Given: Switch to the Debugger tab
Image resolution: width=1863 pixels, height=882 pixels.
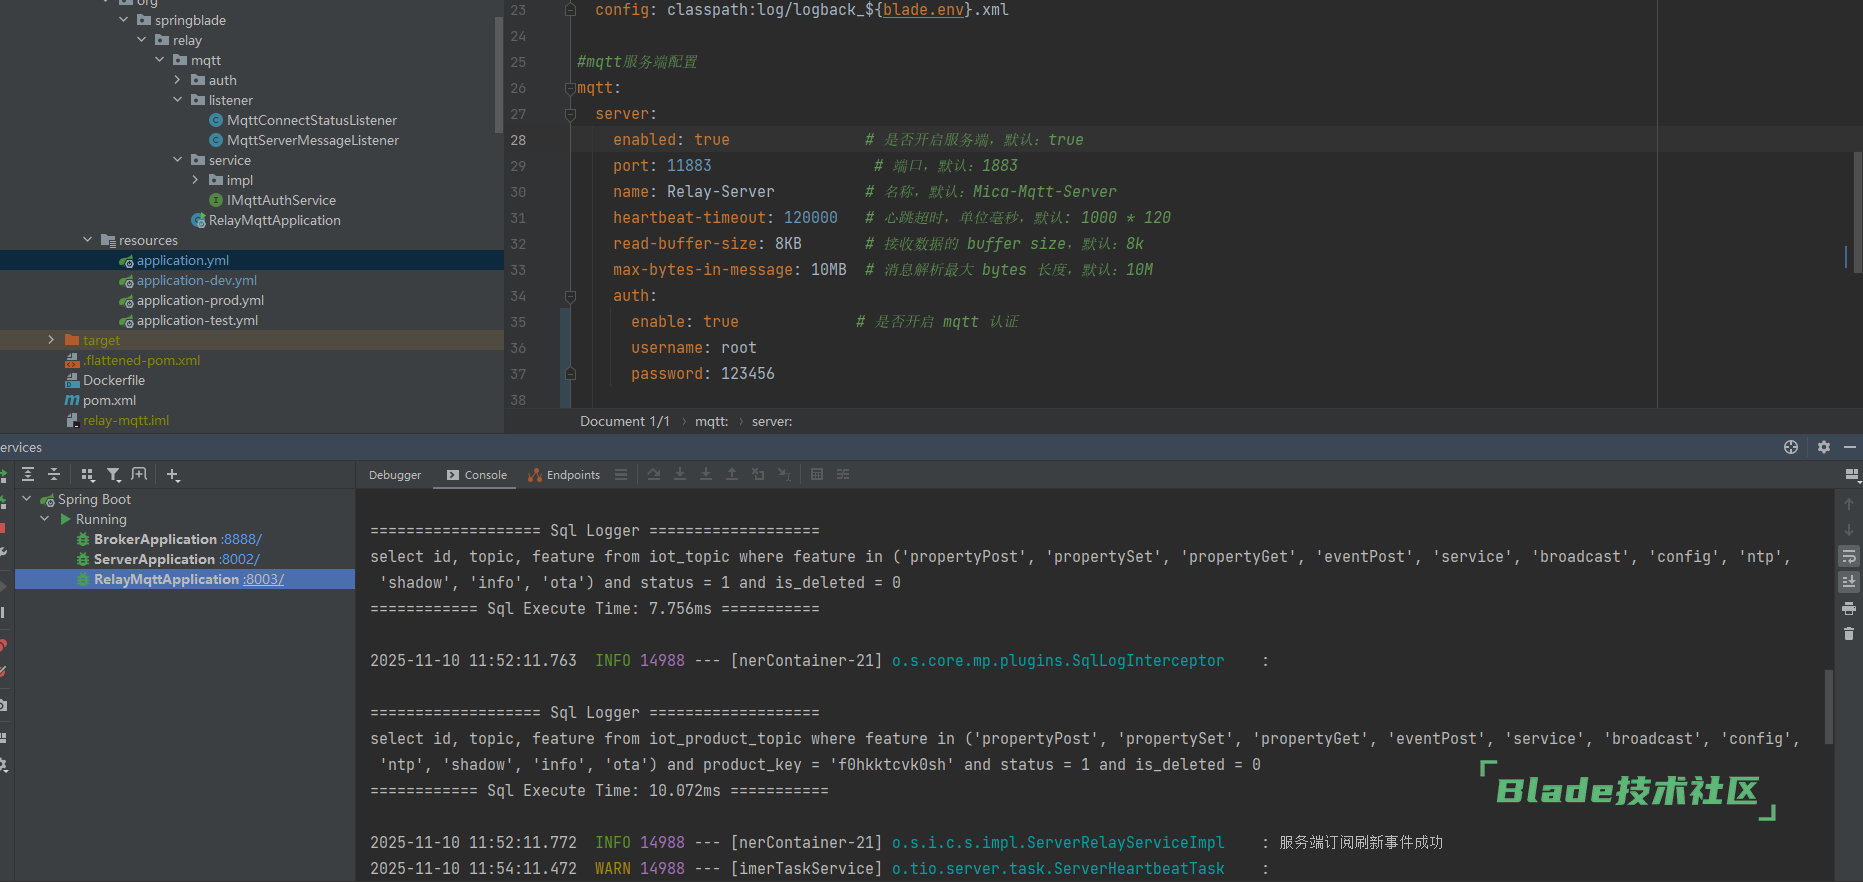Looking at the screenshot, I should [395, 475].
